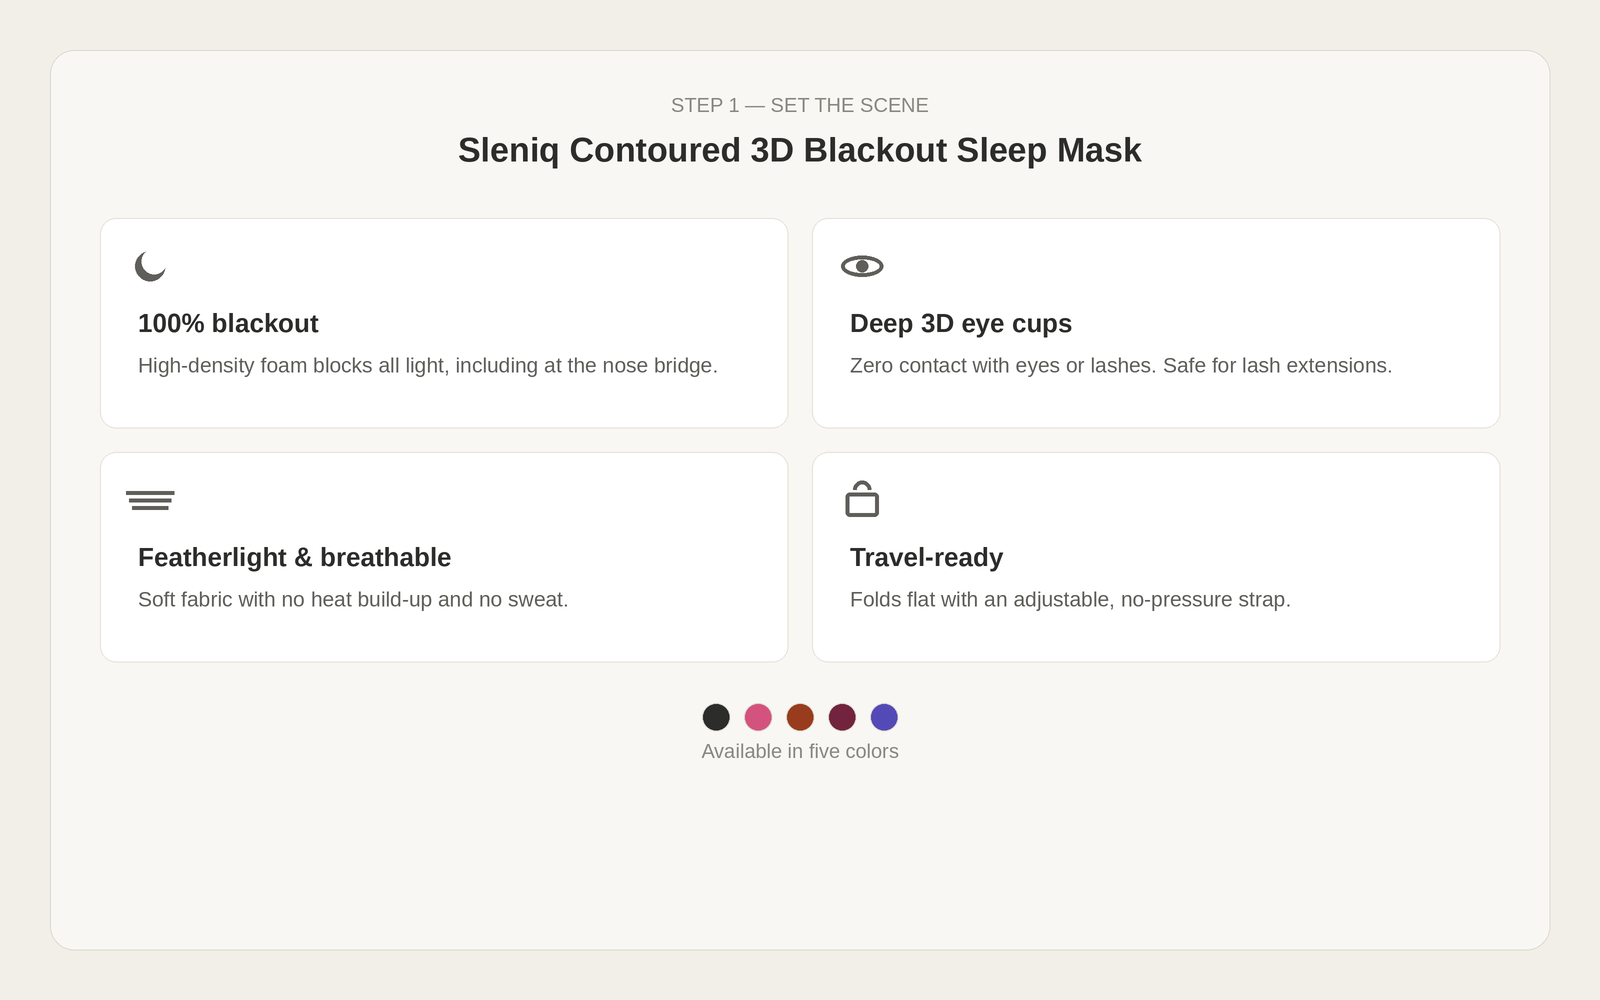Click the three-line breathable fabric icon
The image size is (1600, 1000).
click(x=150, y=500)
